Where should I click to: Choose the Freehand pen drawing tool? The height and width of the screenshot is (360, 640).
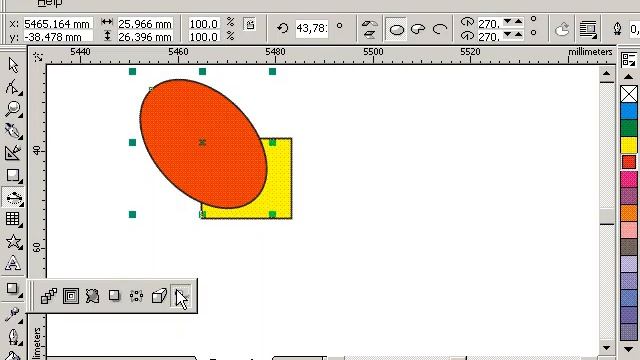pyautogui.click(x=13, y=131)
